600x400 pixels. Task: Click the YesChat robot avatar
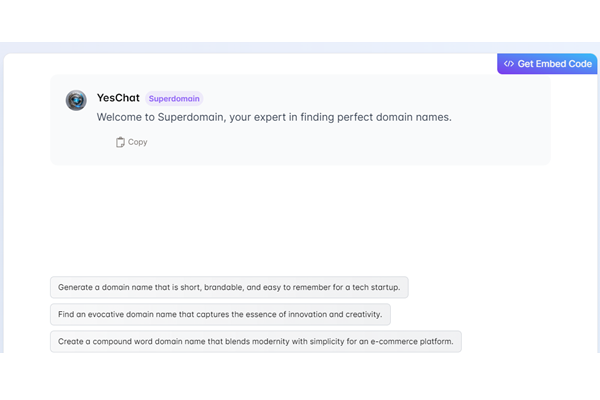(x=76, y=100)
